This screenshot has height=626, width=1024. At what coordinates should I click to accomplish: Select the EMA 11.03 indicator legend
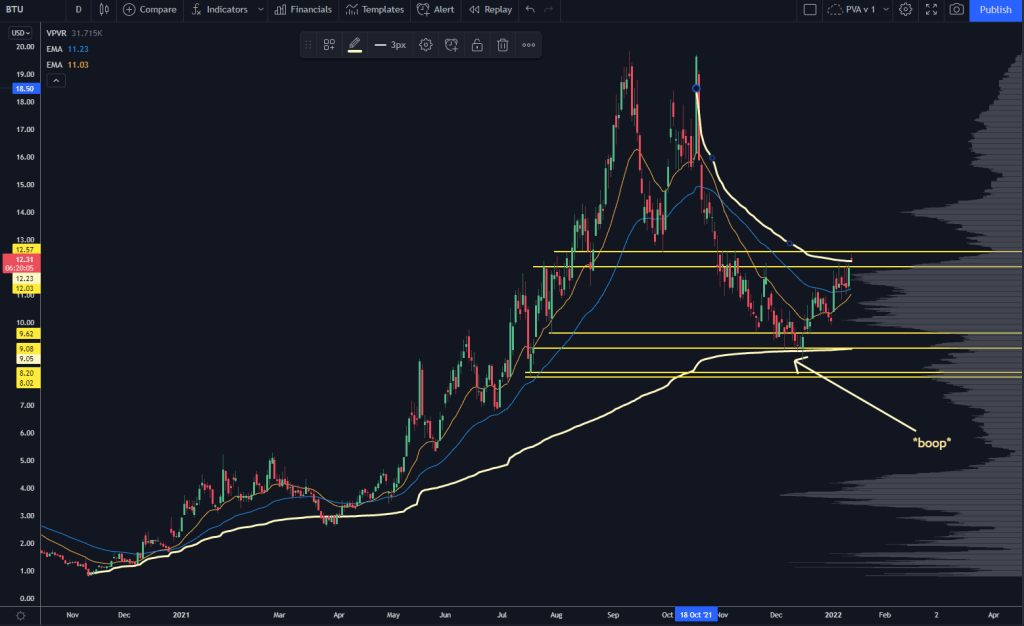(67, 65)
